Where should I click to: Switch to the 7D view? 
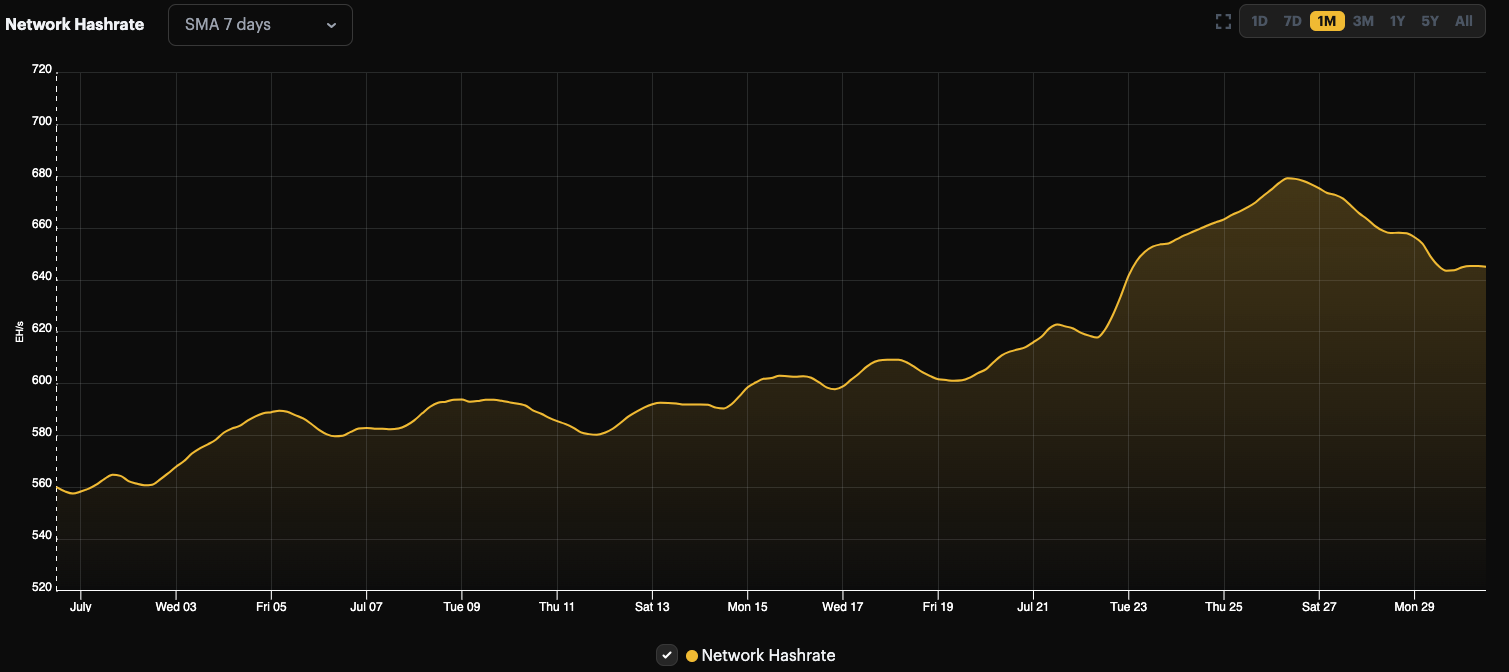[x=1292, y=20]
